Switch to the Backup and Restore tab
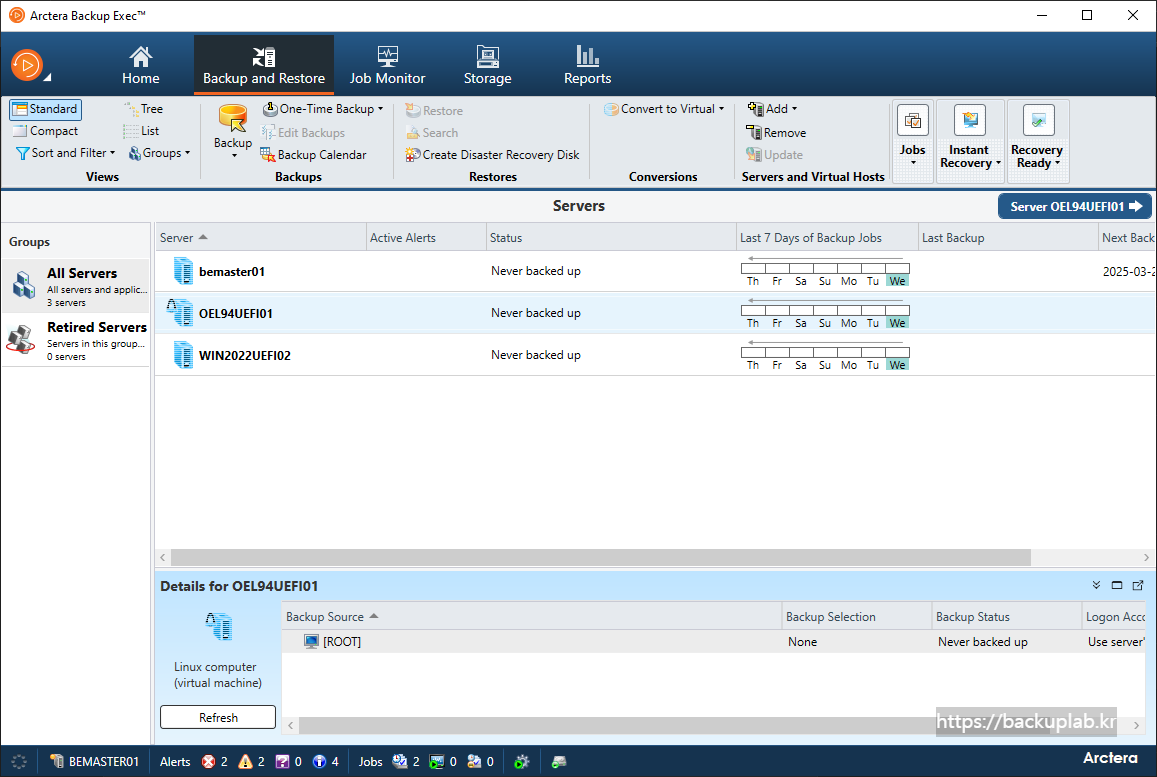The image size is (1157, 777). pos(263,65)
